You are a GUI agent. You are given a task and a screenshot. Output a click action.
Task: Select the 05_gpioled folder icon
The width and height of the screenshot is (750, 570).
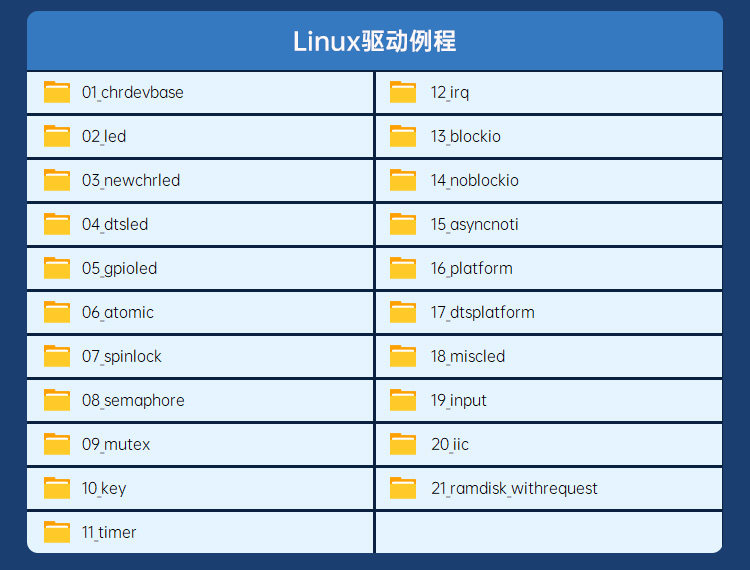click(x=57, y=268)
